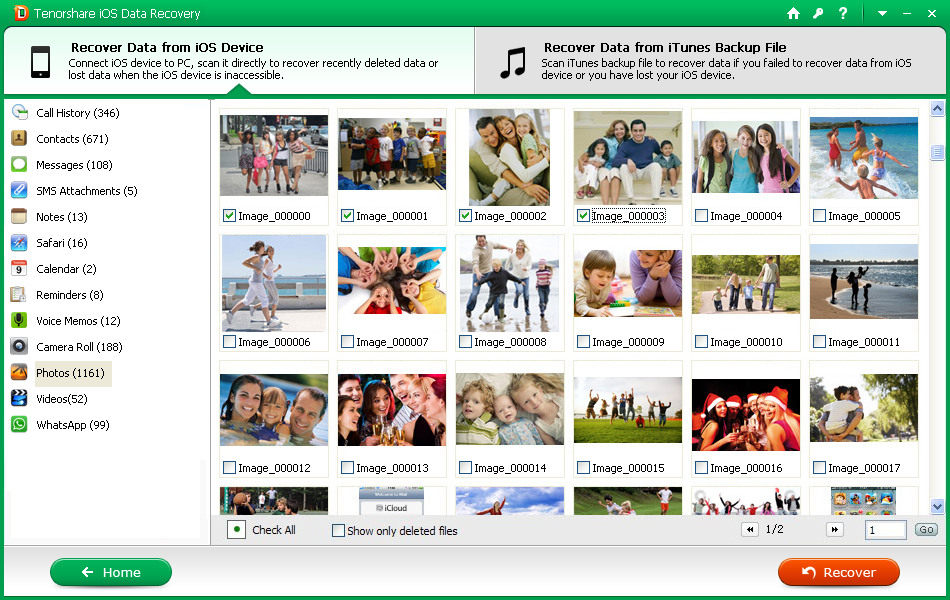The height and width of the screenshot is (600, 950).
Task: Check the Image_000004 checkbox
Action: pos(702,216)
